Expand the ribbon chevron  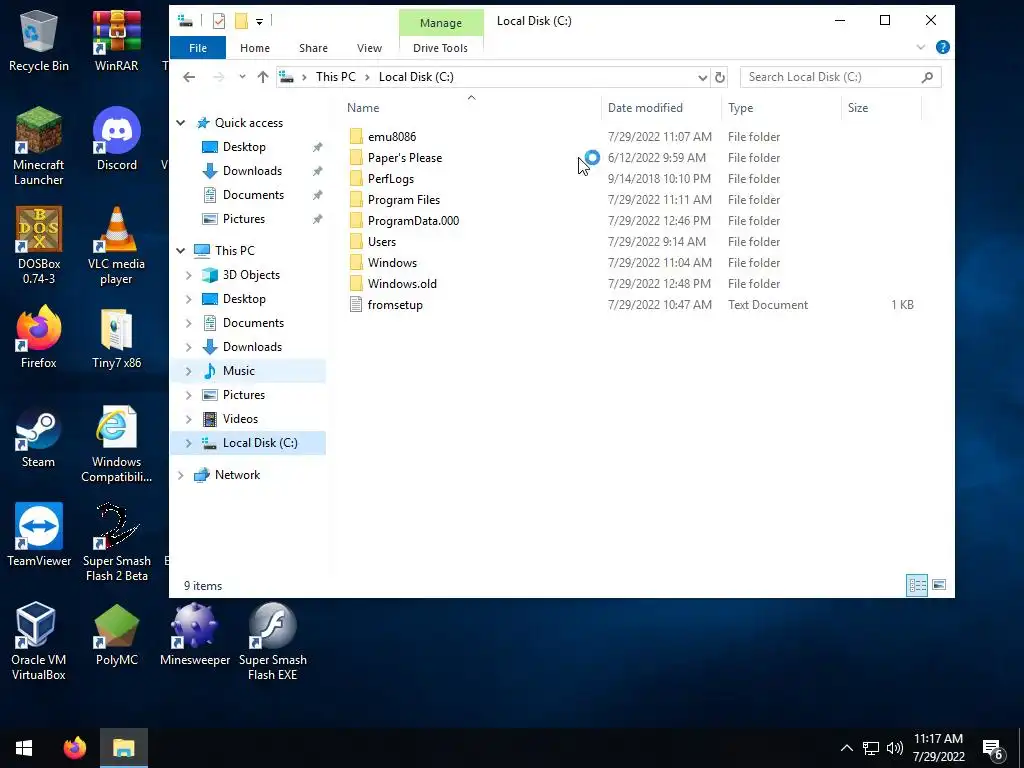(921, 47)
